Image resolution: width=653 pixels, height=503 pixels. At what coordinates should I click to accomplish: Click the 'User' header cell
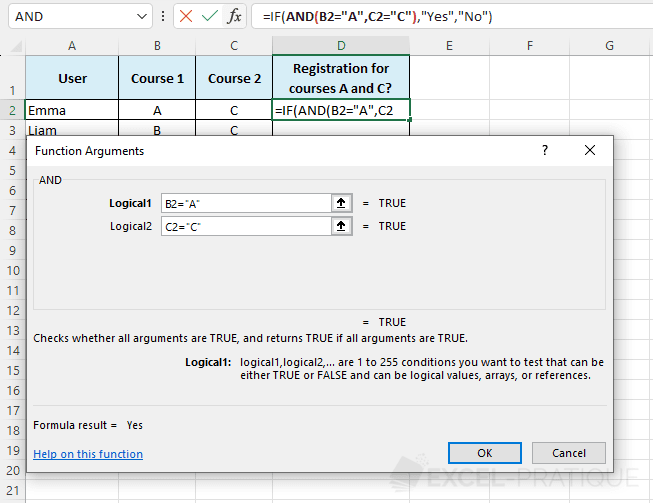(72, 78)
